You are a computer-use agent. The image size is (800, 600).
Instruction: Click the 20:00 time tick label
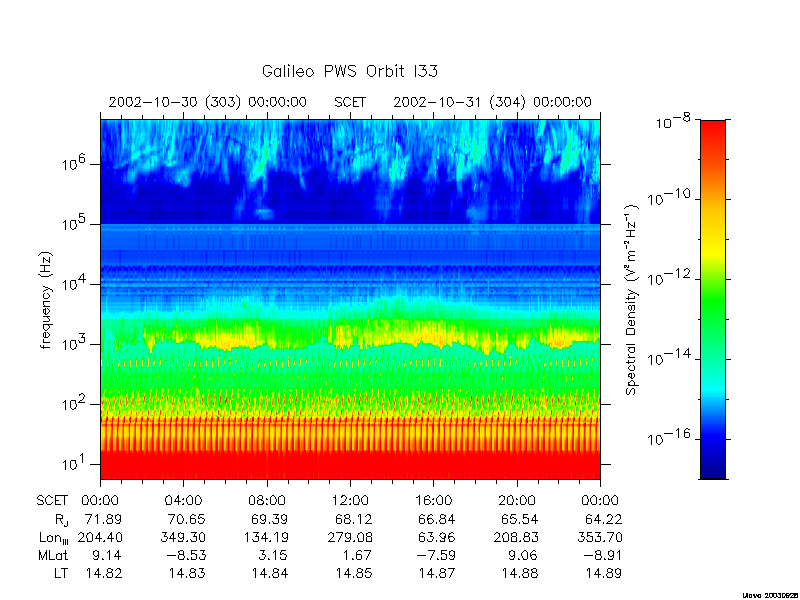[517, 501]
